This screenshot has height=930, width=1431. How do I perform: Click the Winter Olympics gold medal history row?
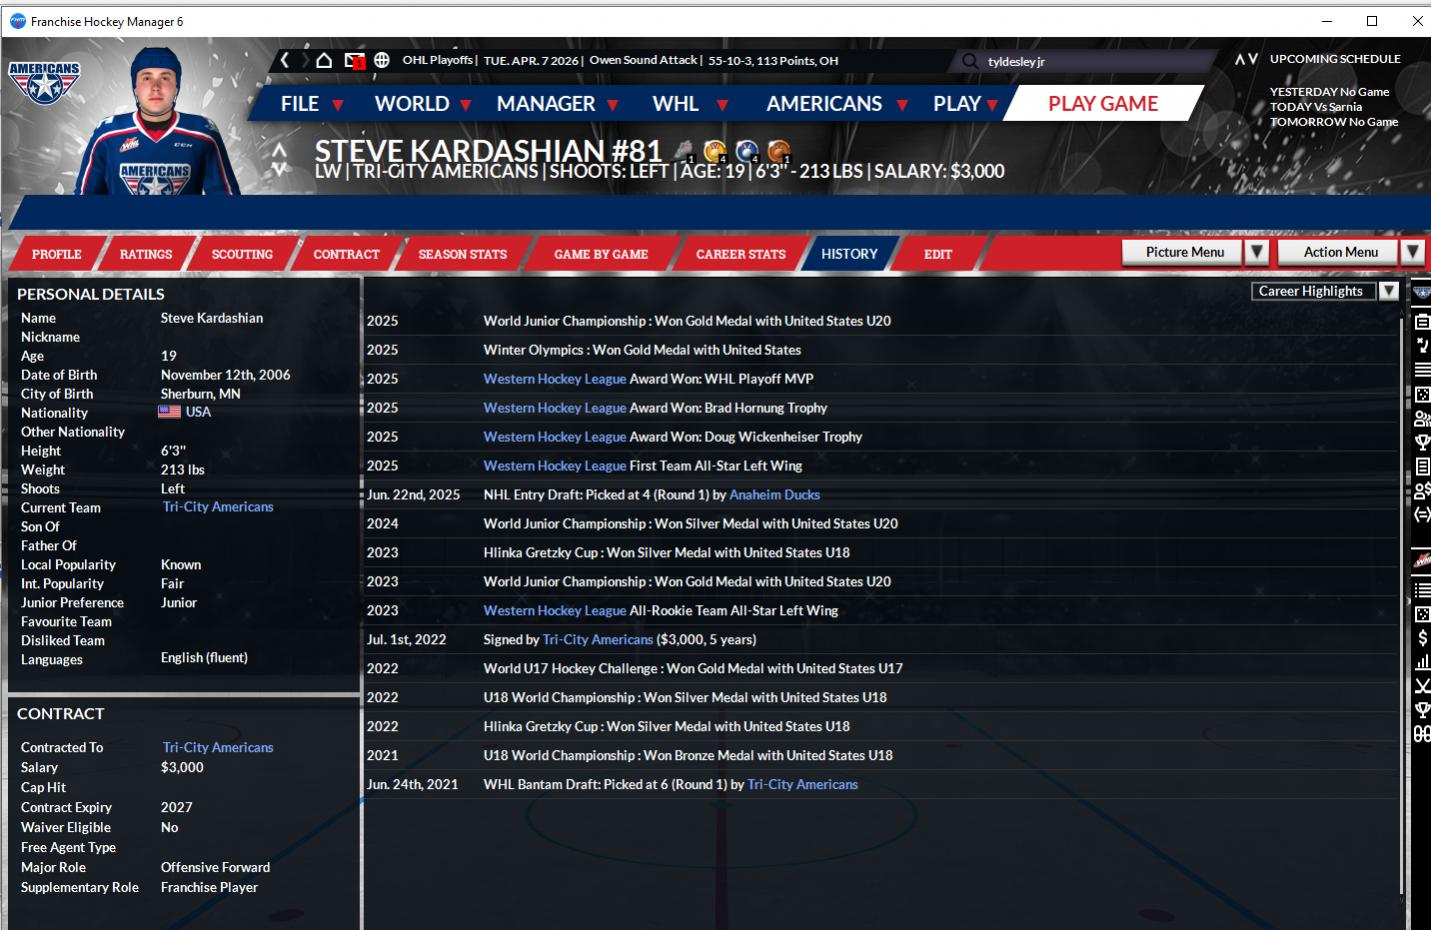(x=880, y=350)
